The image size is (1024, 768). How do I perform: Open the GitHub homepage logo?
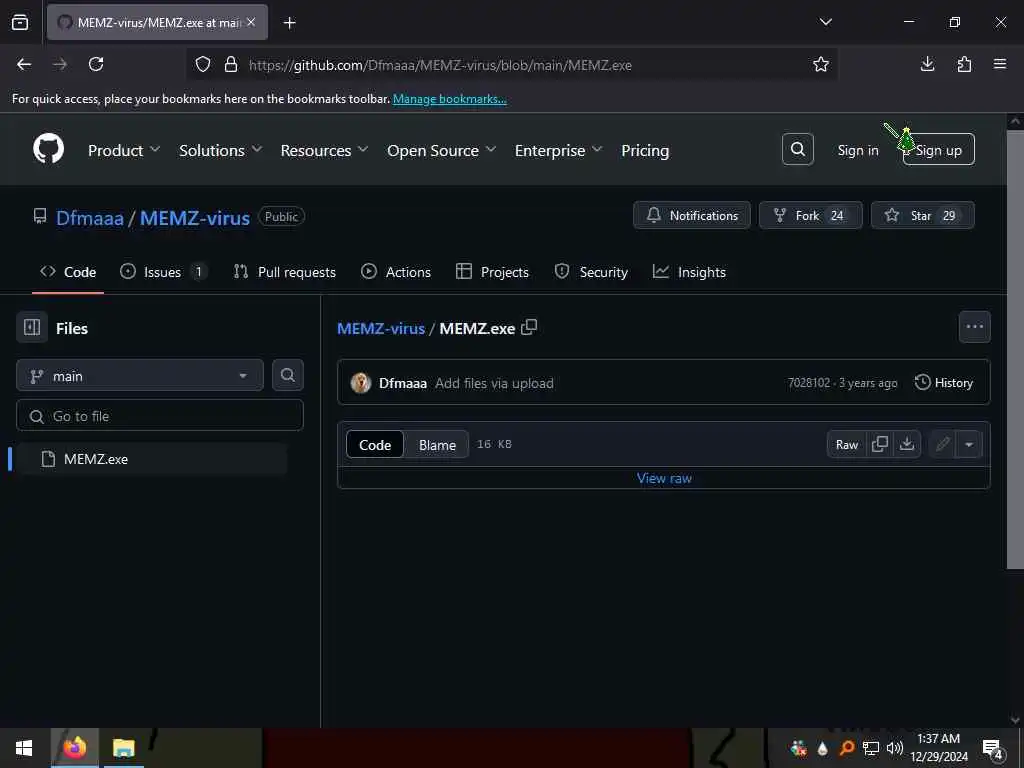pyautogui.click(x=48, y=150)
